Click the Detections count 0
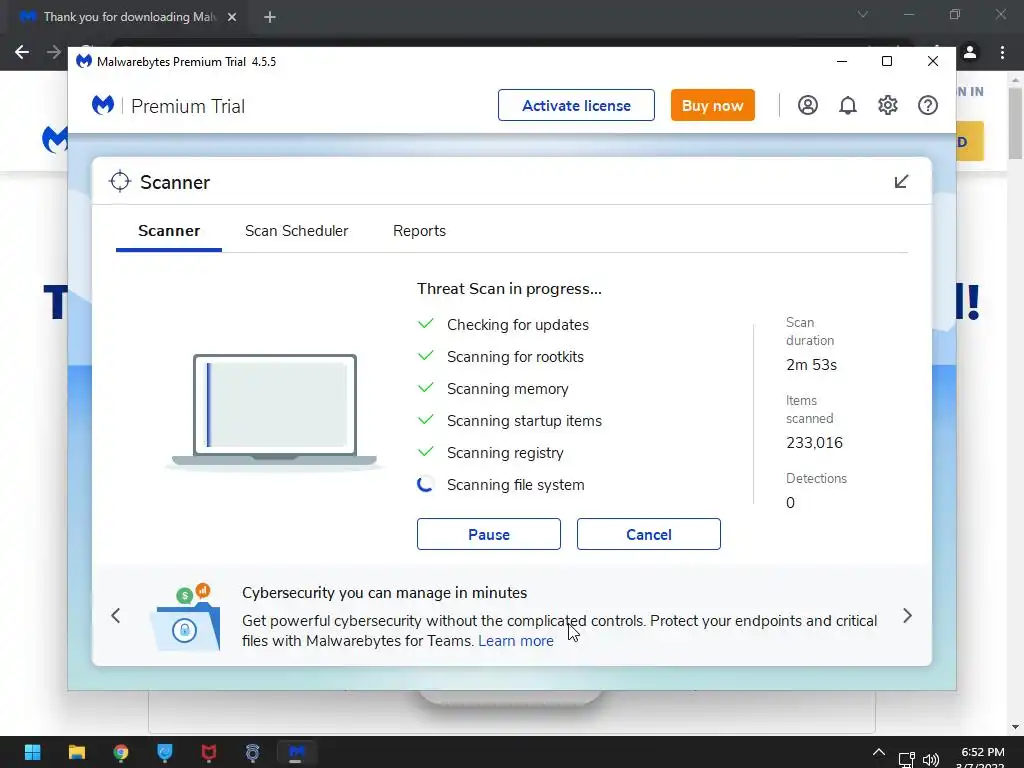Screen dimensions: 1024x768 790,502
